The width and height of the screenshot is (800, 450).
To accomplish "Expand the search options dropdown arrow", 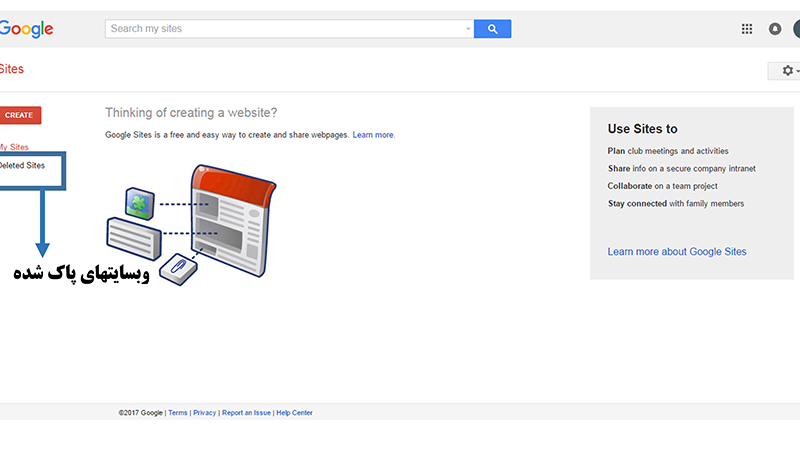I will 468,29.
